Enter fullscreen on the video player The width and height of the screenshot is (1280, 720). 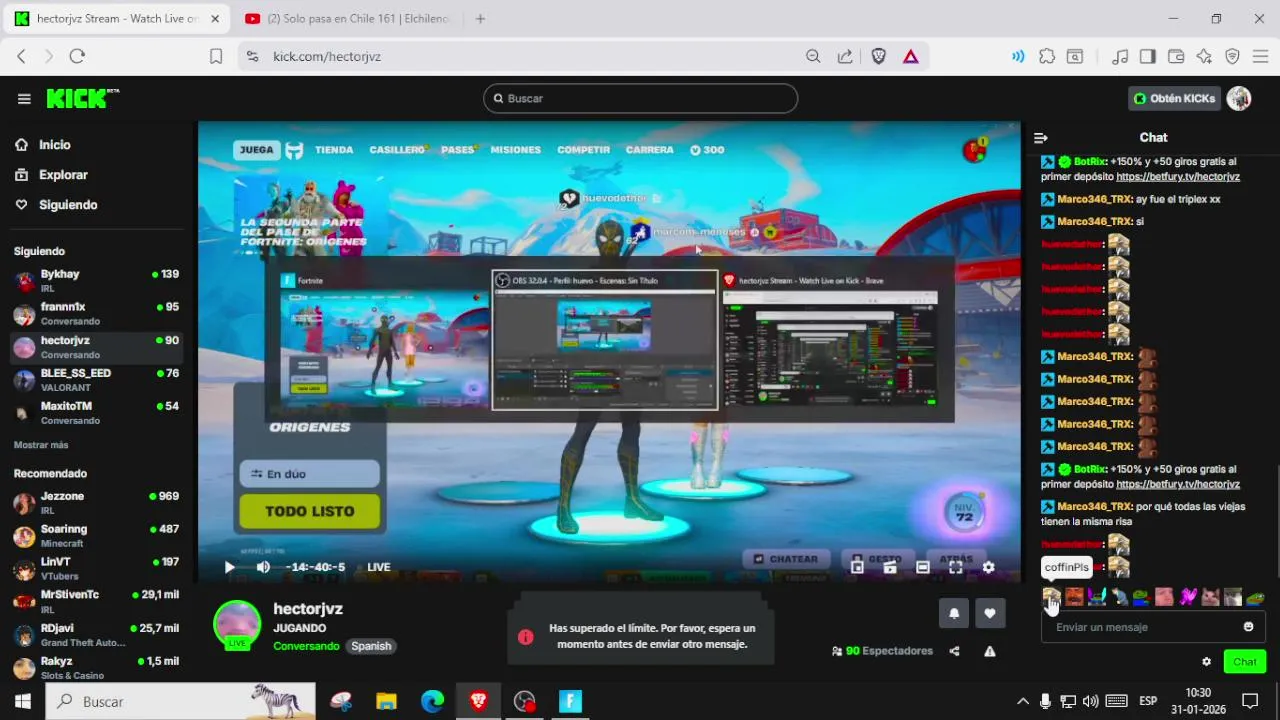tap(955, 567)
